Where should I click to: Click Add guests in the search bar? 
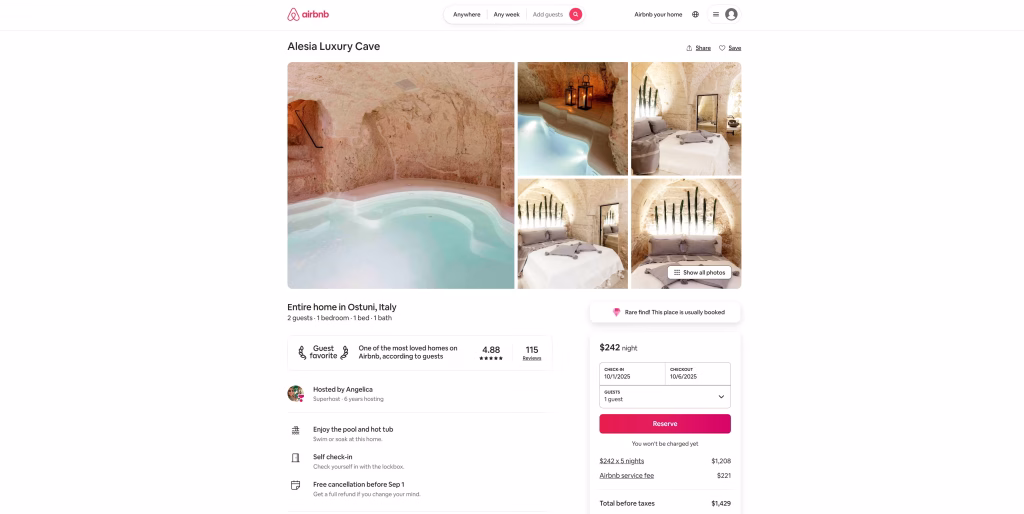tap(547, 14)
